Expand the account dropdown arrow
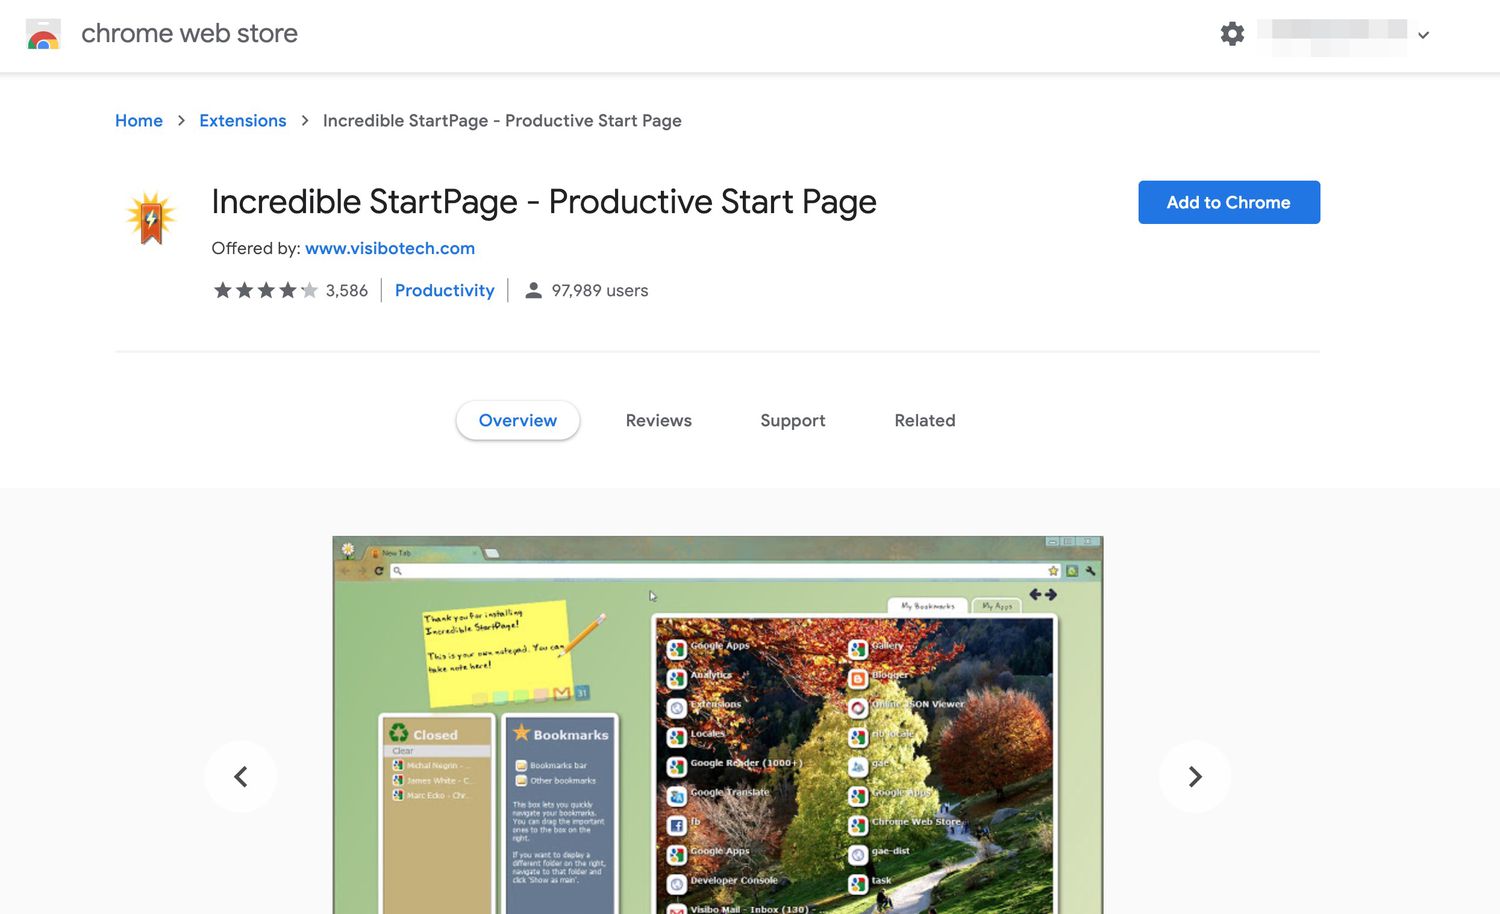The image size is (1500, 914). point(1423,35)
